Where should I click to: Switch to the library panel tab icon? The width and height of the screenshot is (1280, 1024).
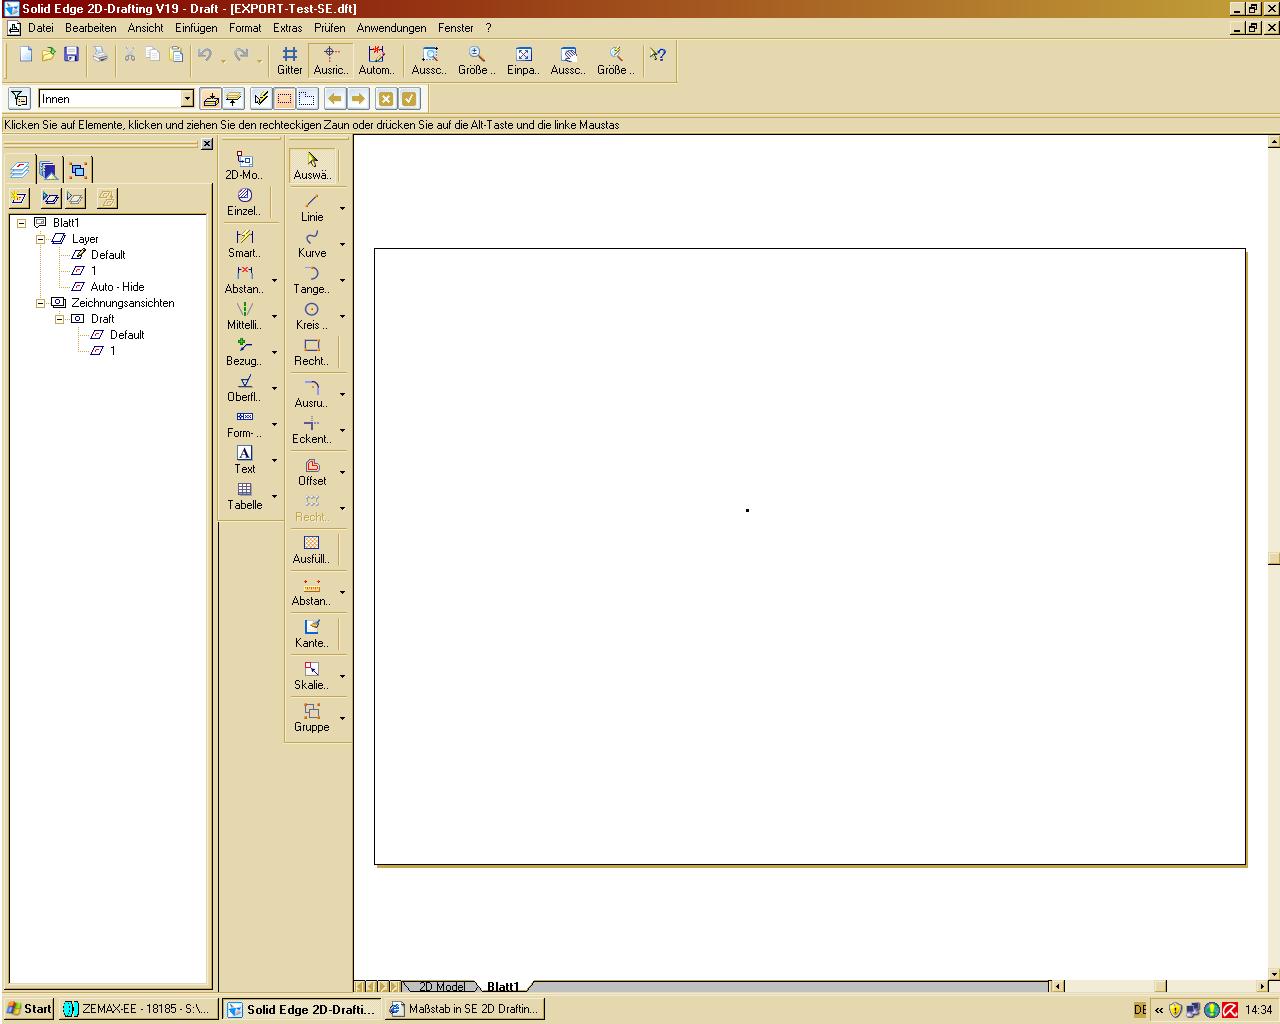pyautogui.click(x=48, y=170)
